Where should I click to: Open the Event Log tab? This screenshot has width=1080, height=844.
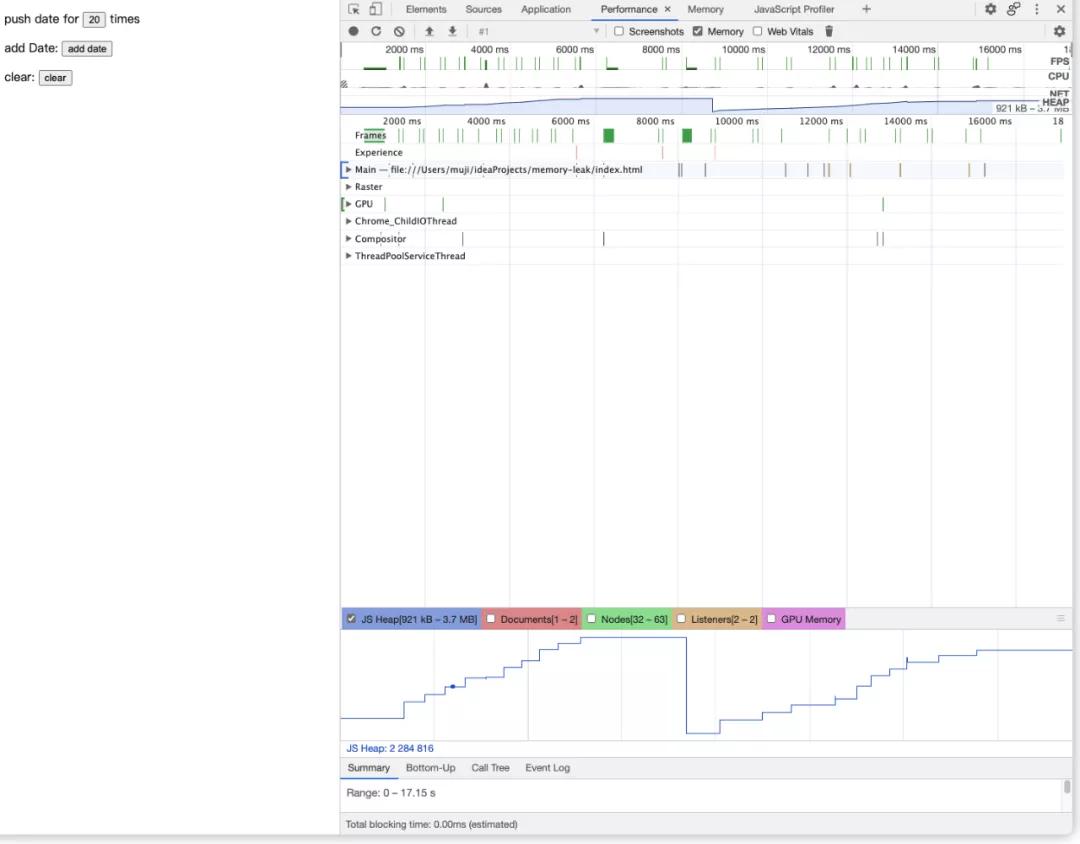(x=548, y=768)
